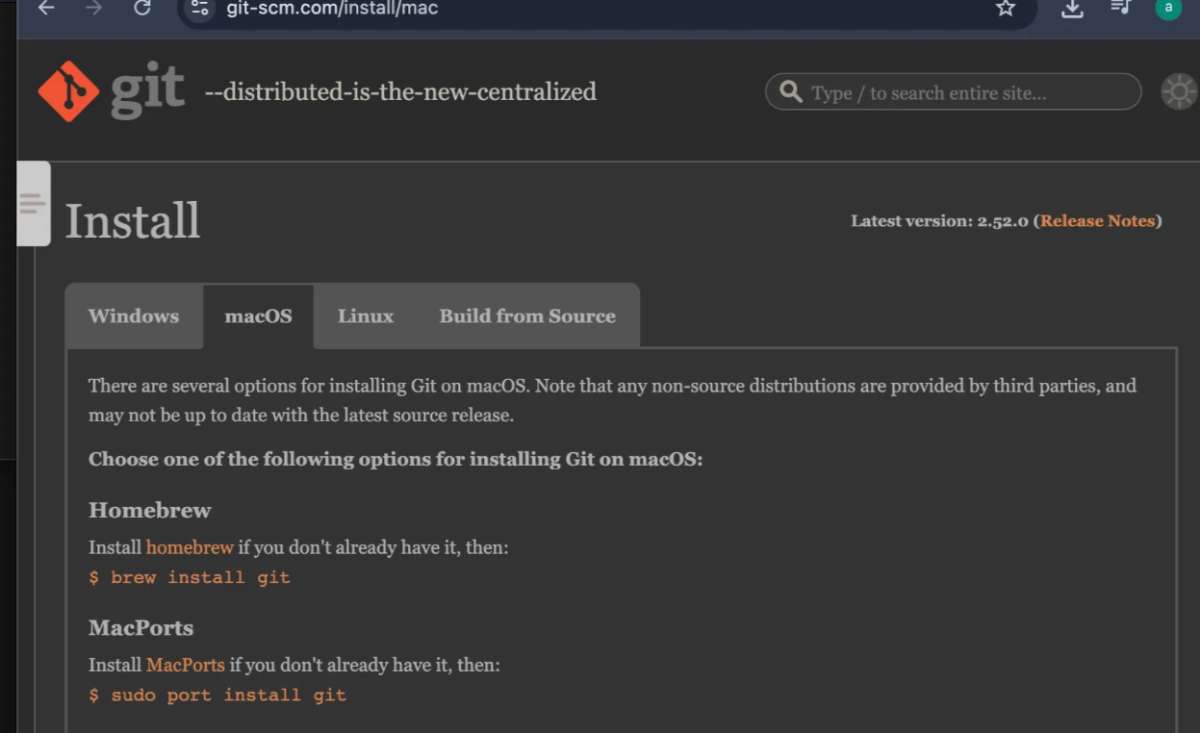This screenshot has height=733, width=1200.
Task: Click the browser forward arrow
Action: point(94,8)
